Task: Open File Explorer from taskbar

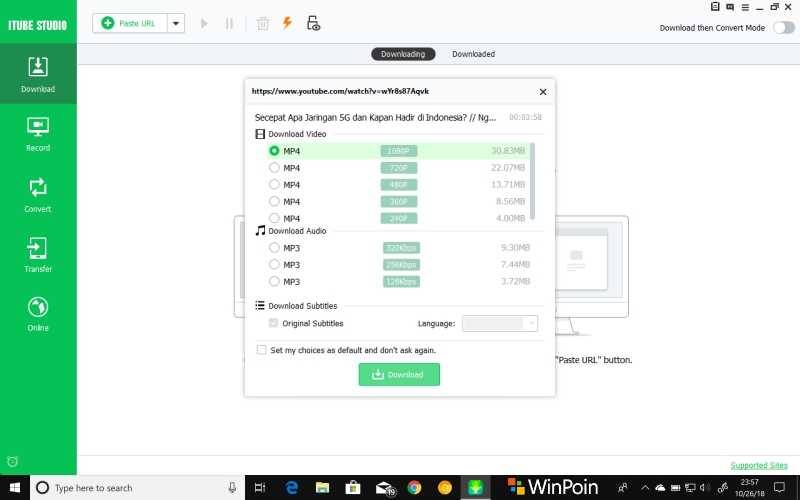Action: tap(322, 488)
